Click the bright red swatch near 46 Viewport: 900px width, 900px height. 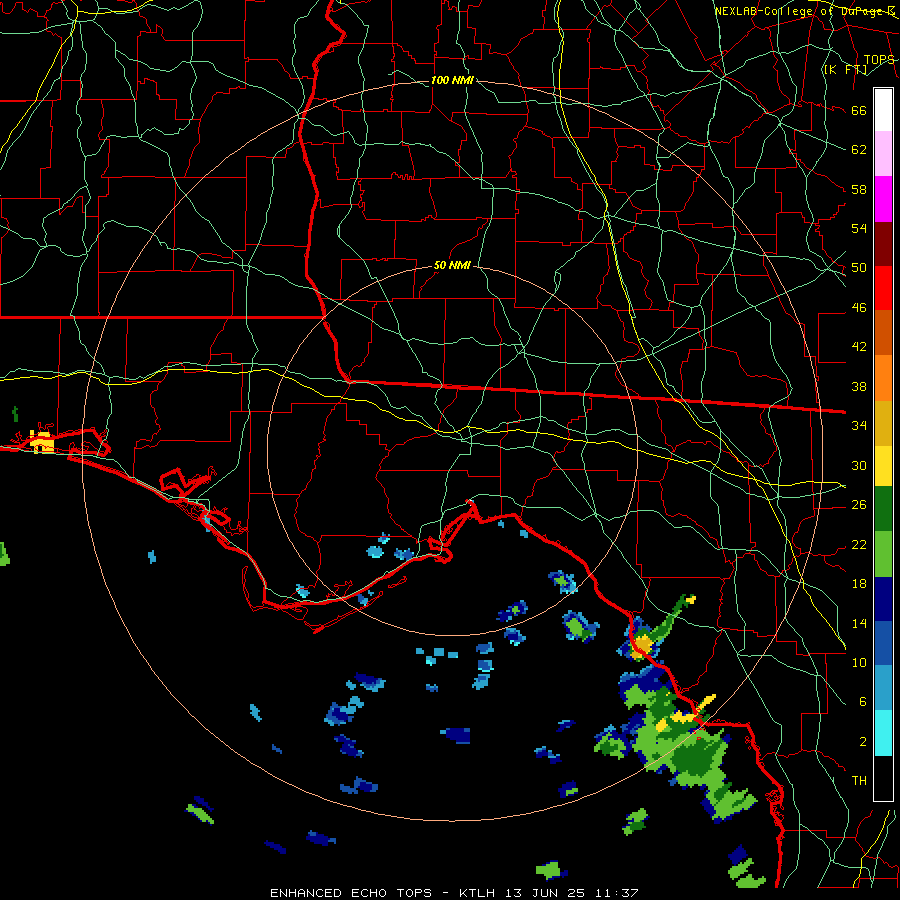click(x=883, y=288)
